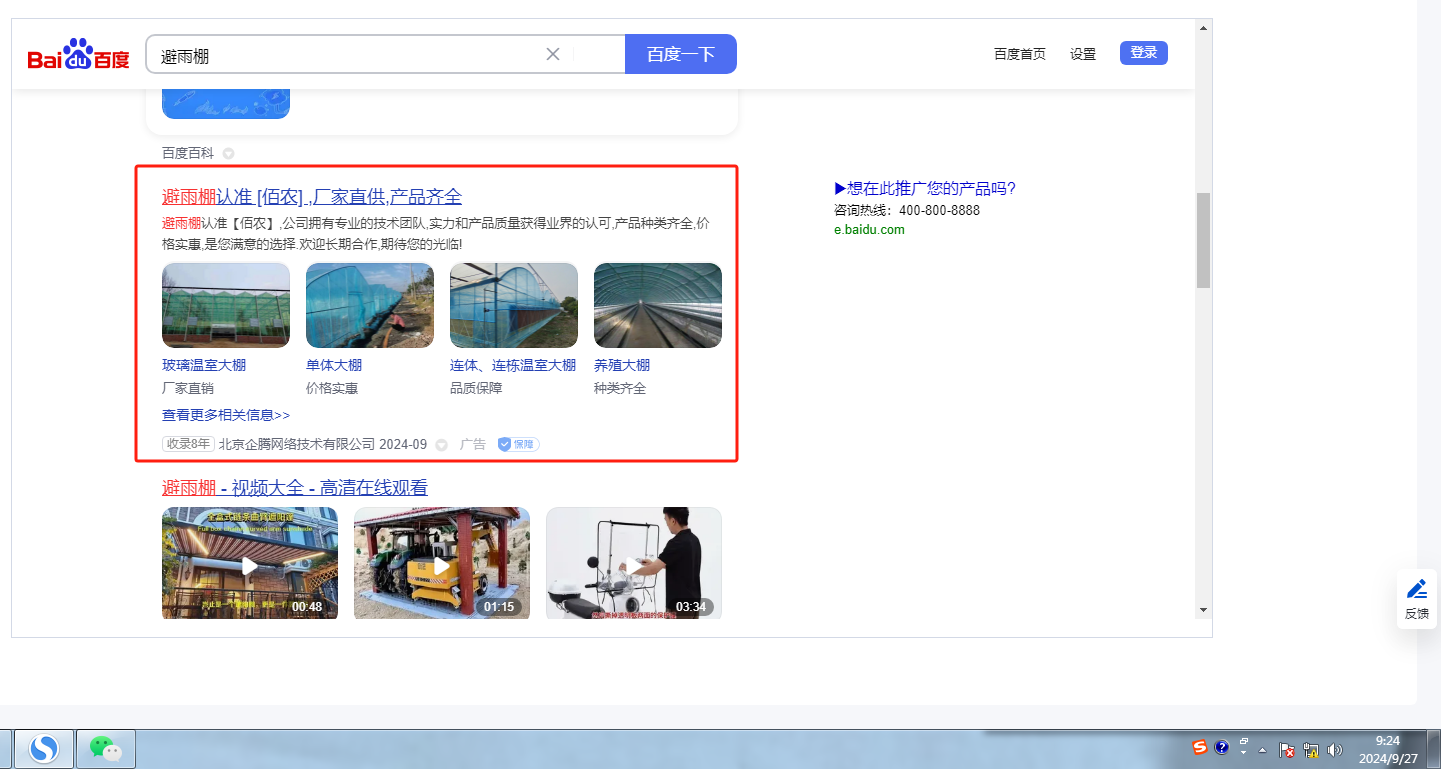Click 想在此推广您的产品吗? promotion link
This screenshot has height=769, width=1441.
[x=925, y=188]
